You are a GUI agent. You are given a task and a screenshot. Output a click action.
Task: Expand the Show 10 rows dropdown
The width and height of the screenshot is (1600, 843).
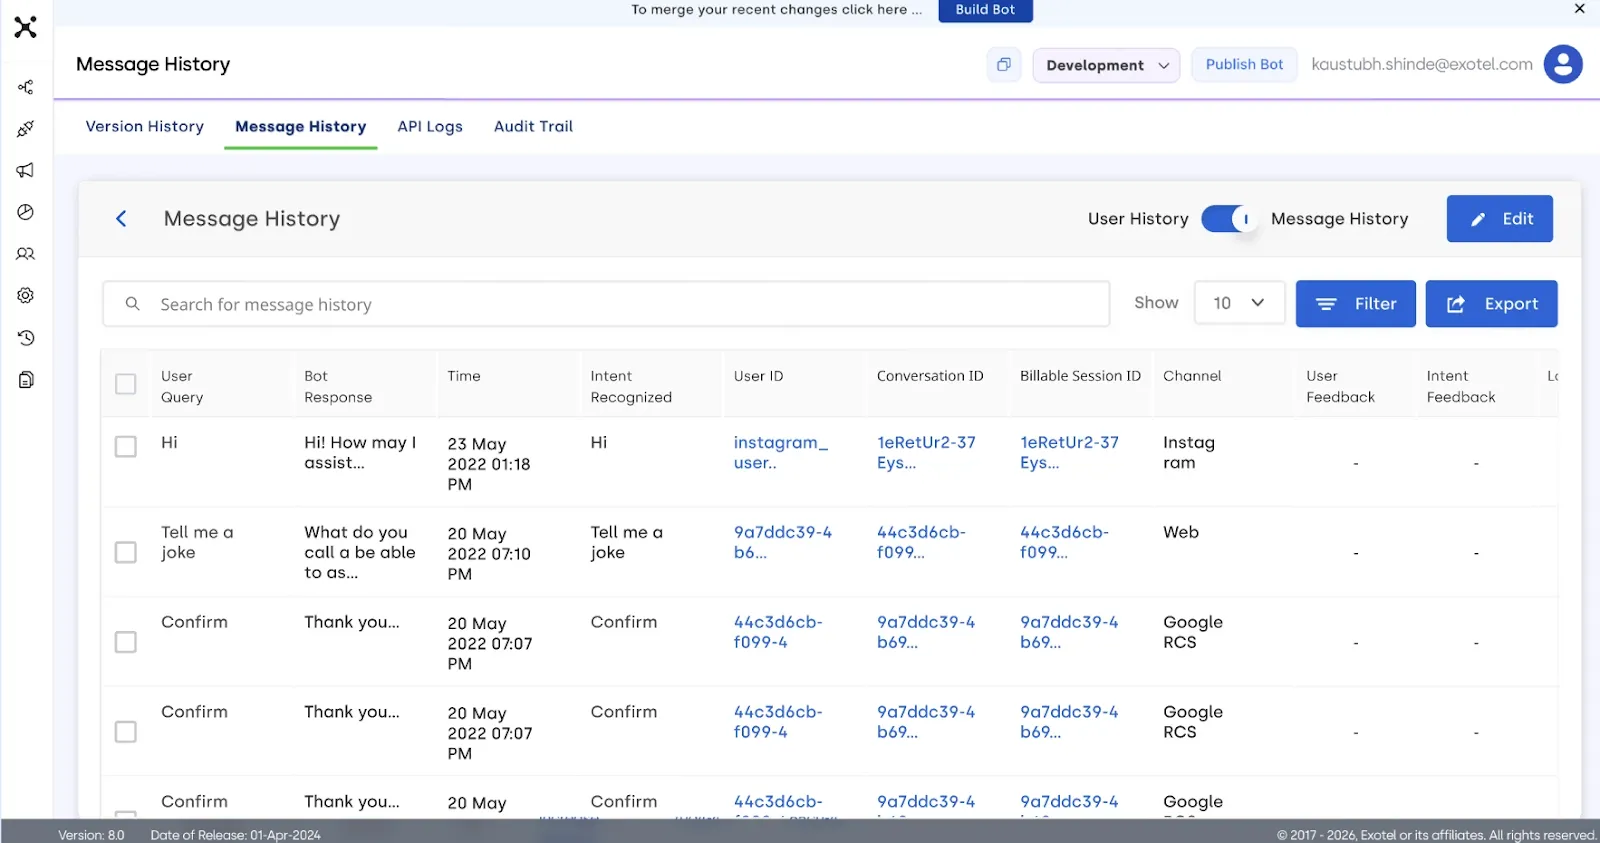tap(1239, 303)
